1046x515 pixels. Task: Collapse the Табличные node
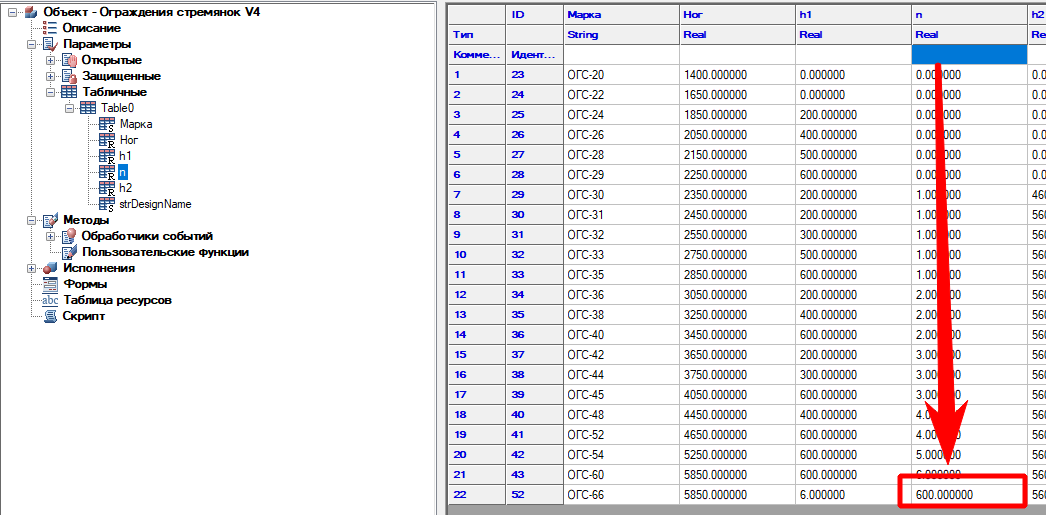(50, 92)
